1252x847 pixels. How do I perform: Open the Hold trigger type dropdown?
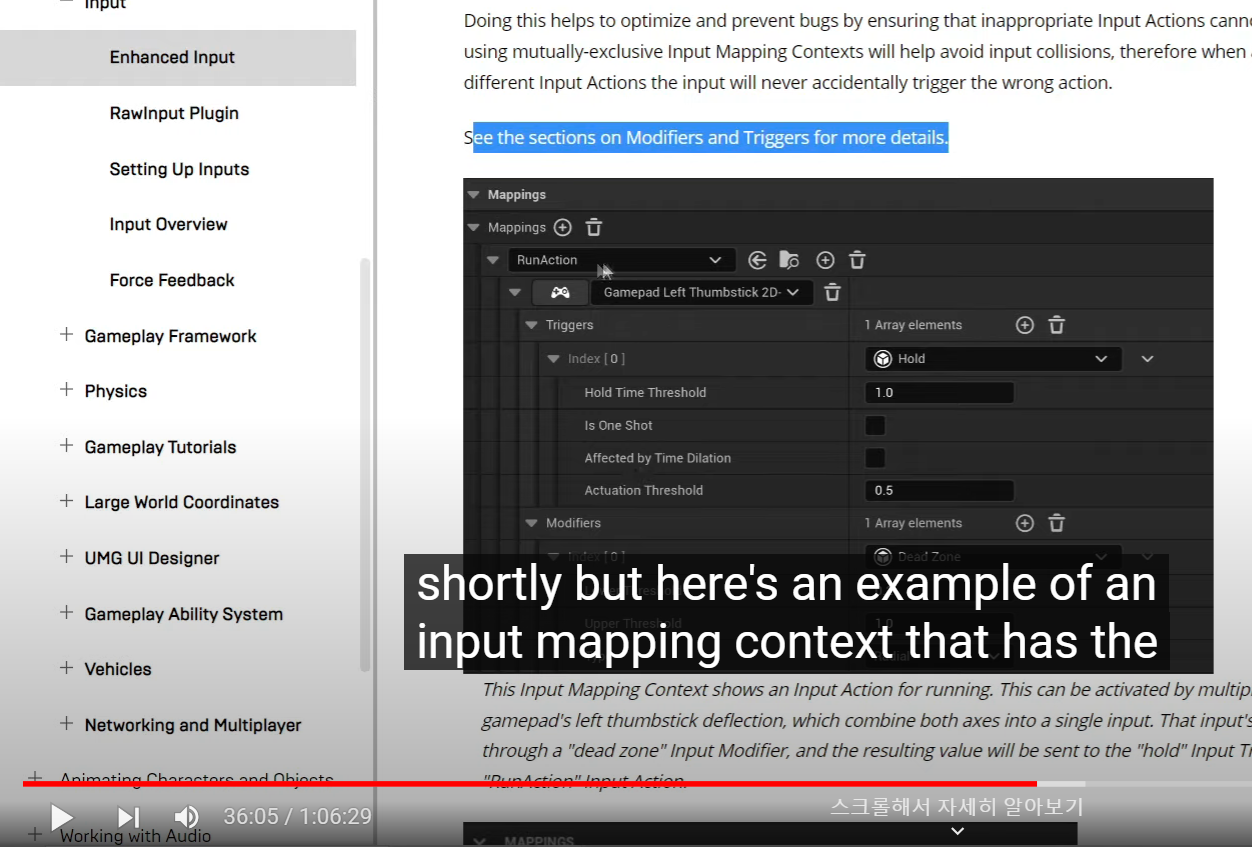coord(993,358)
